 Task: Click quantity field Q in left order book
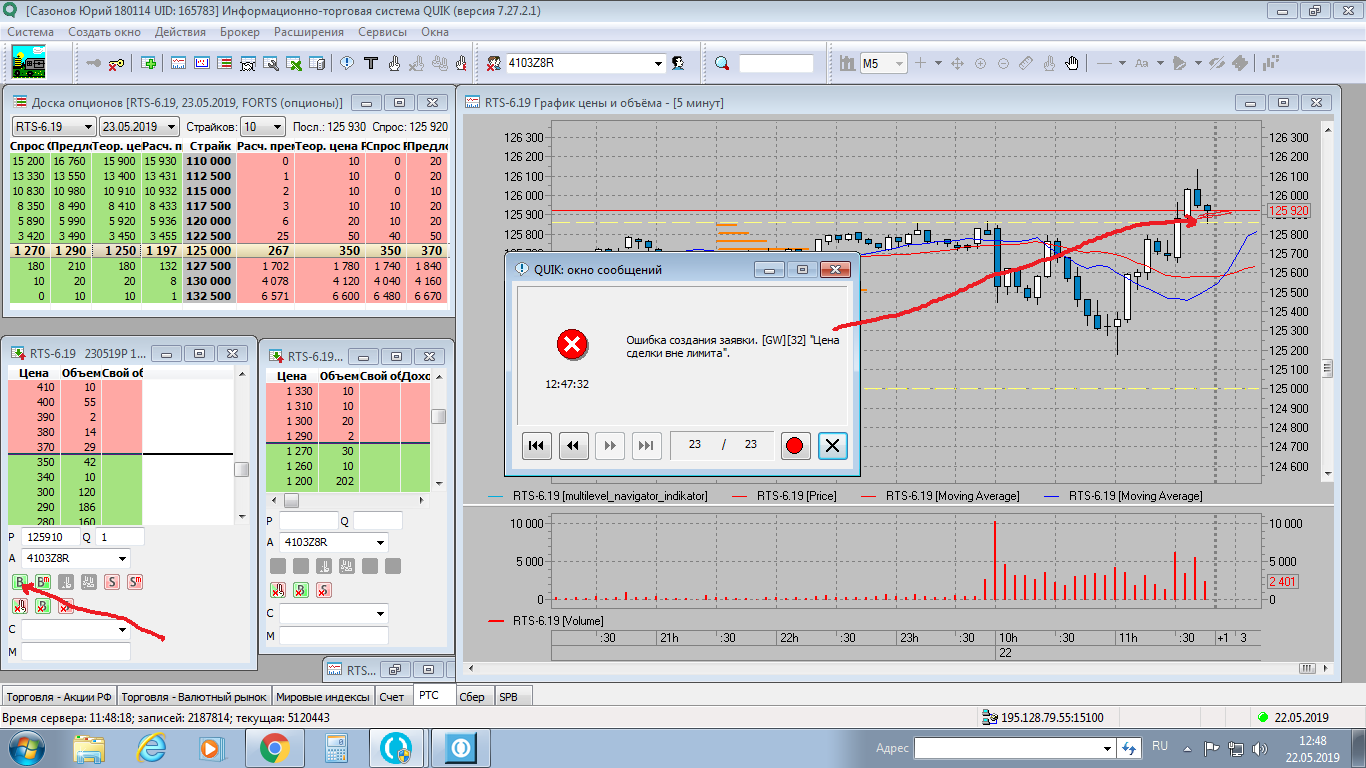click(120, 537)
